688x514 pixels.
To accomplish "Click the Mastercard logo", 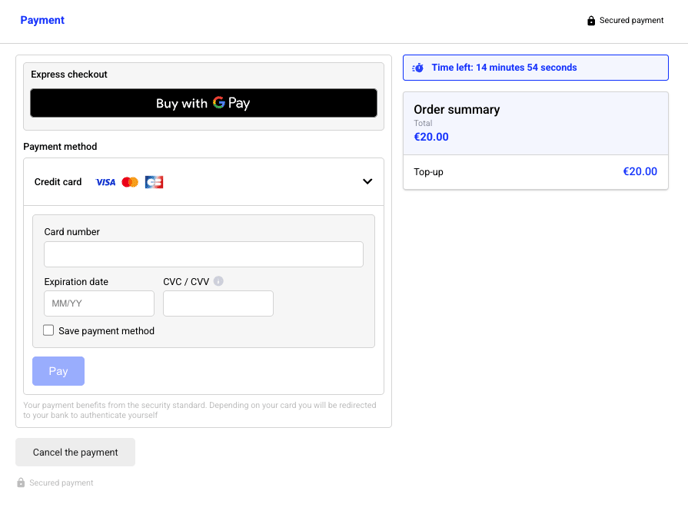I will (130, 182).
